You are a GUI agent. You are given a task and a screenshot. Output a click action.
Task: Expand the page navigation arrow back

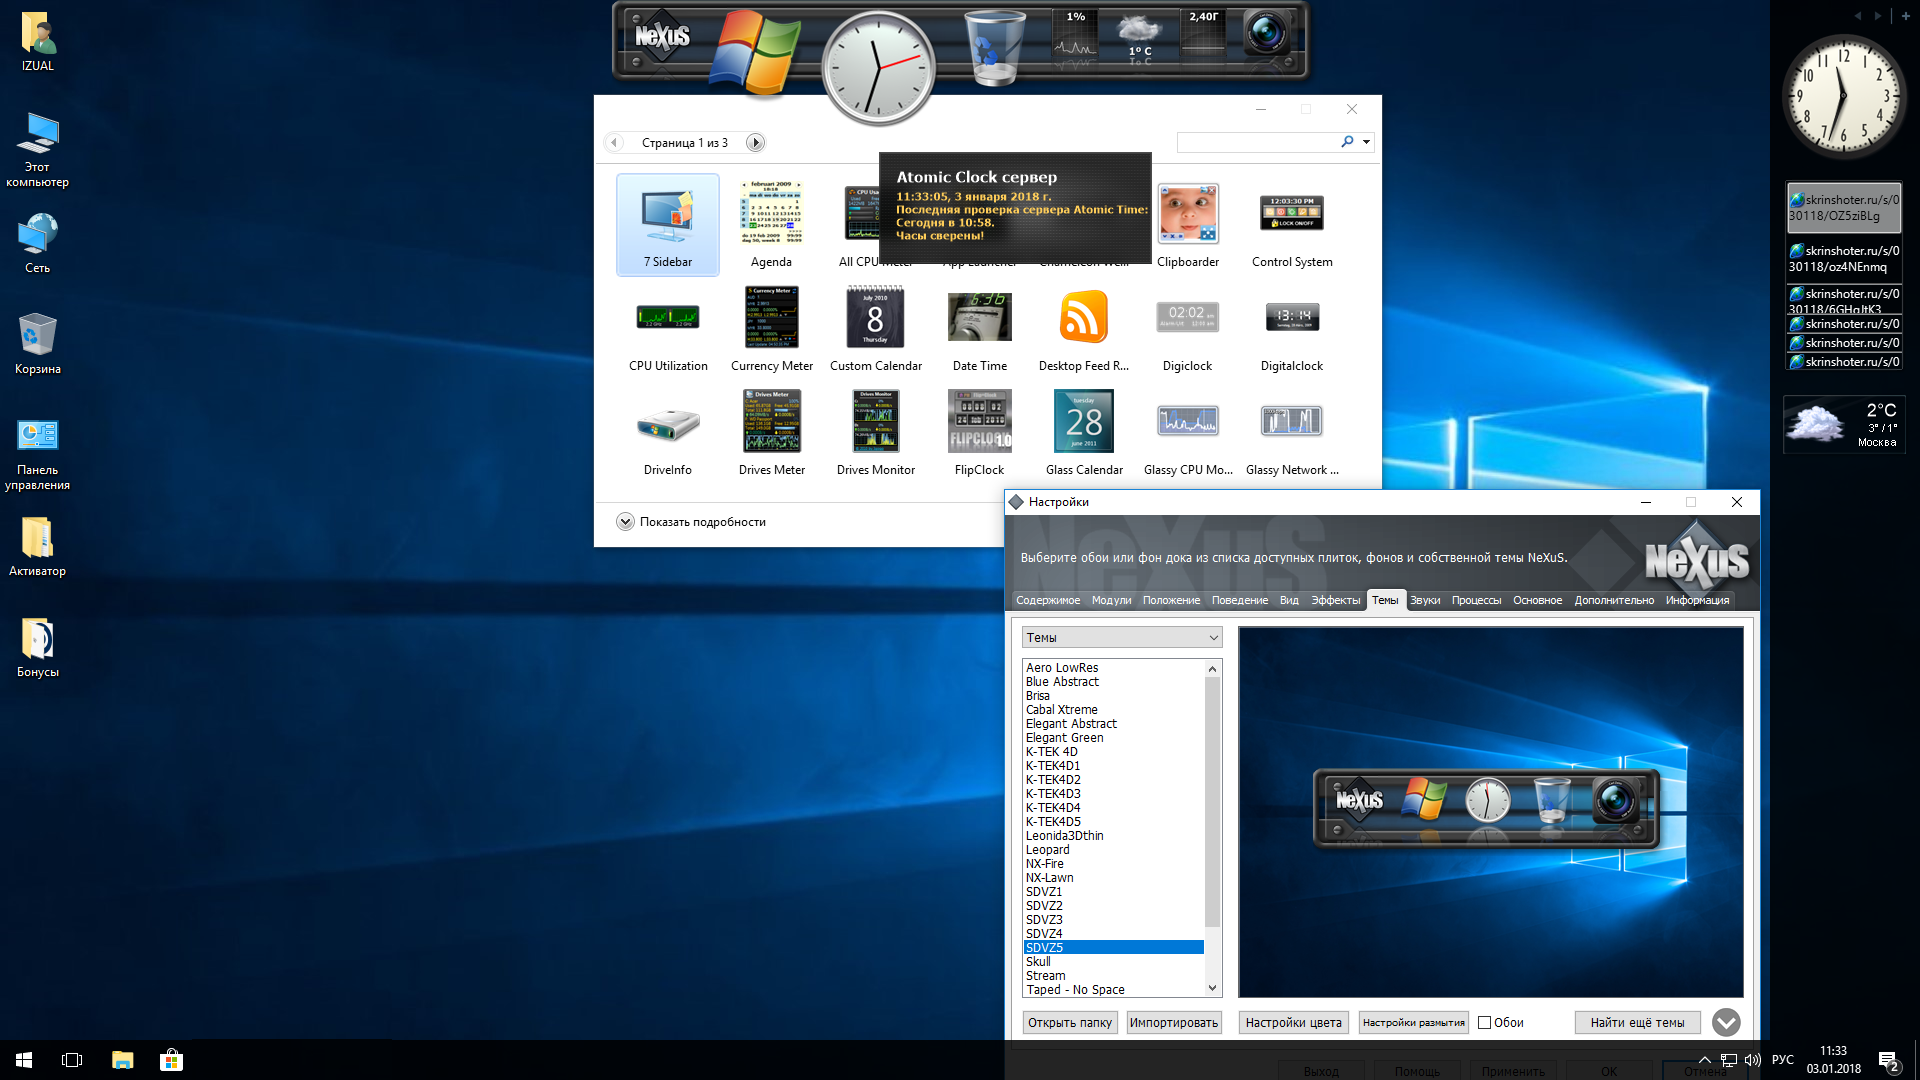coord(613,142)
